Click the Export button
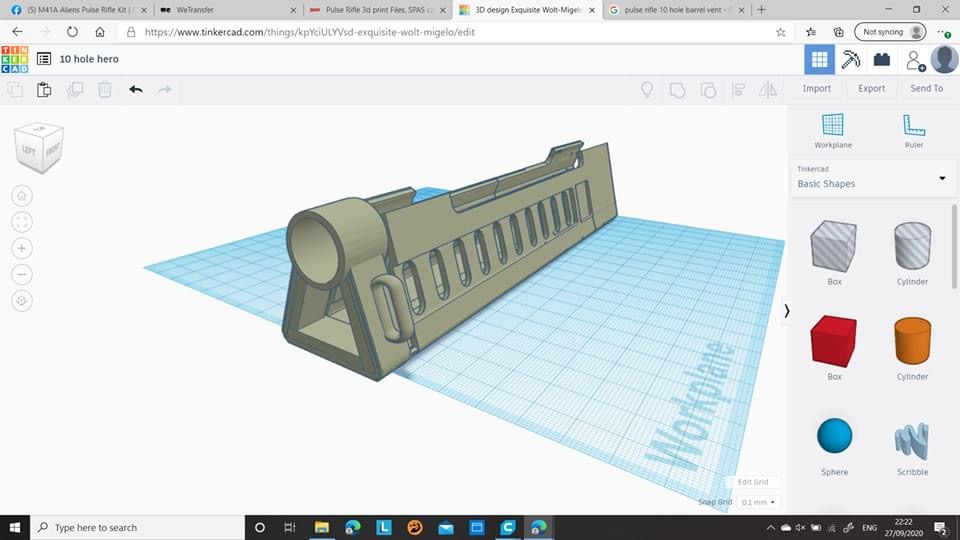 [871, 88]
